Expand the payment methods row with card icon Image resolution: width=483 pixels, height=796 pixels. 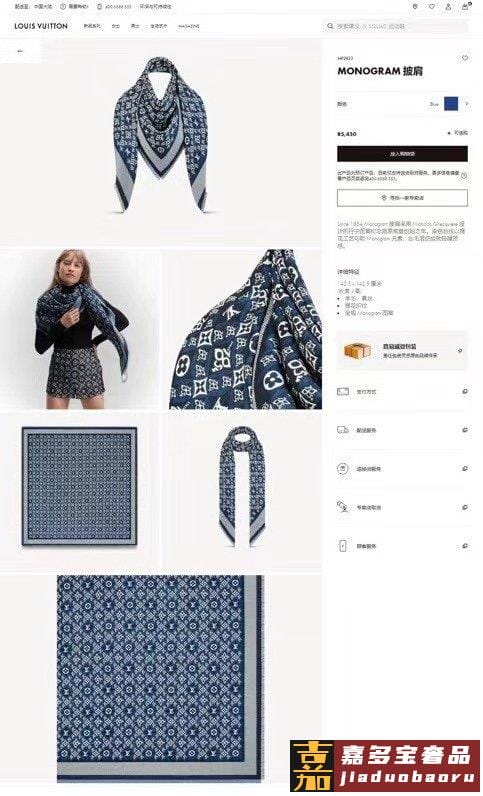402,391
